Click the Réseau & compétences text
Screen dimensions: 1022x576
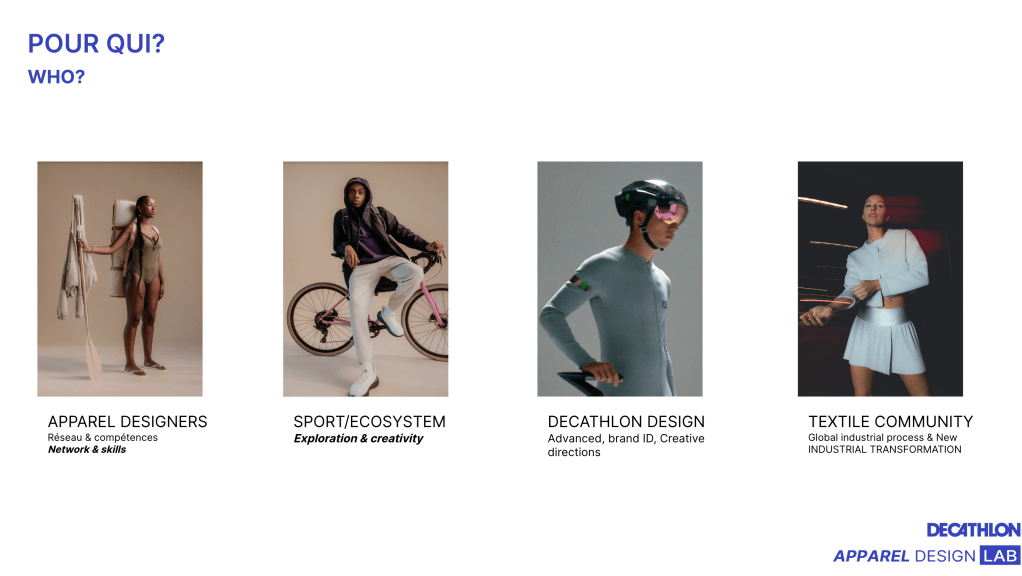pyautogui.click(x=102, y=437)
